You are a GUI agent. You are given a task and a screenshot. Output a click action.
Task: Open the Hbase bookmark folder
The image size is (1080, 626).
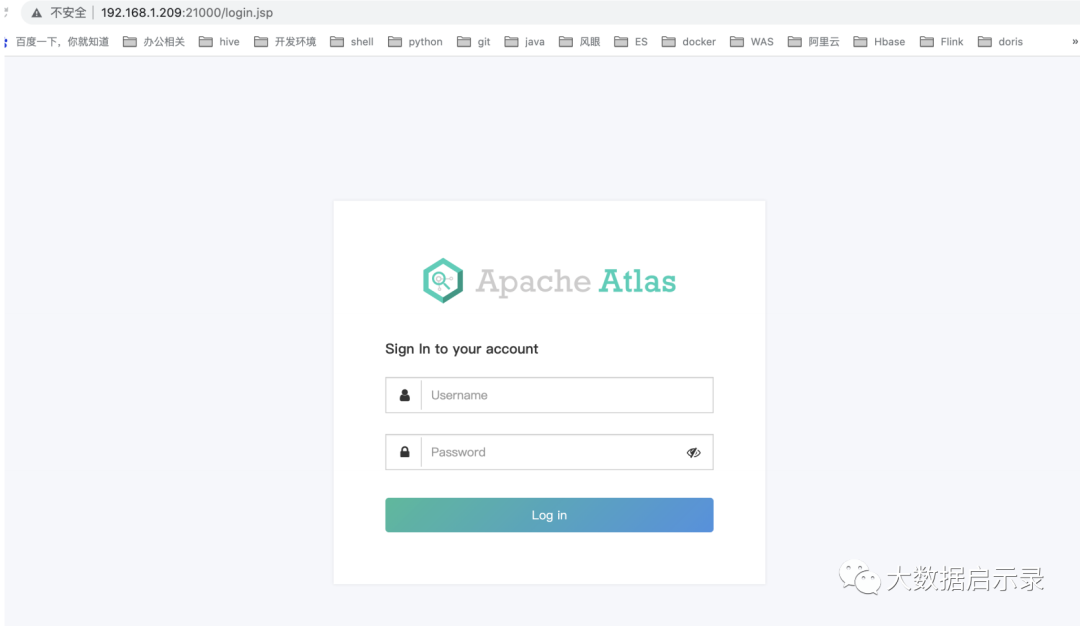(879, 42)
